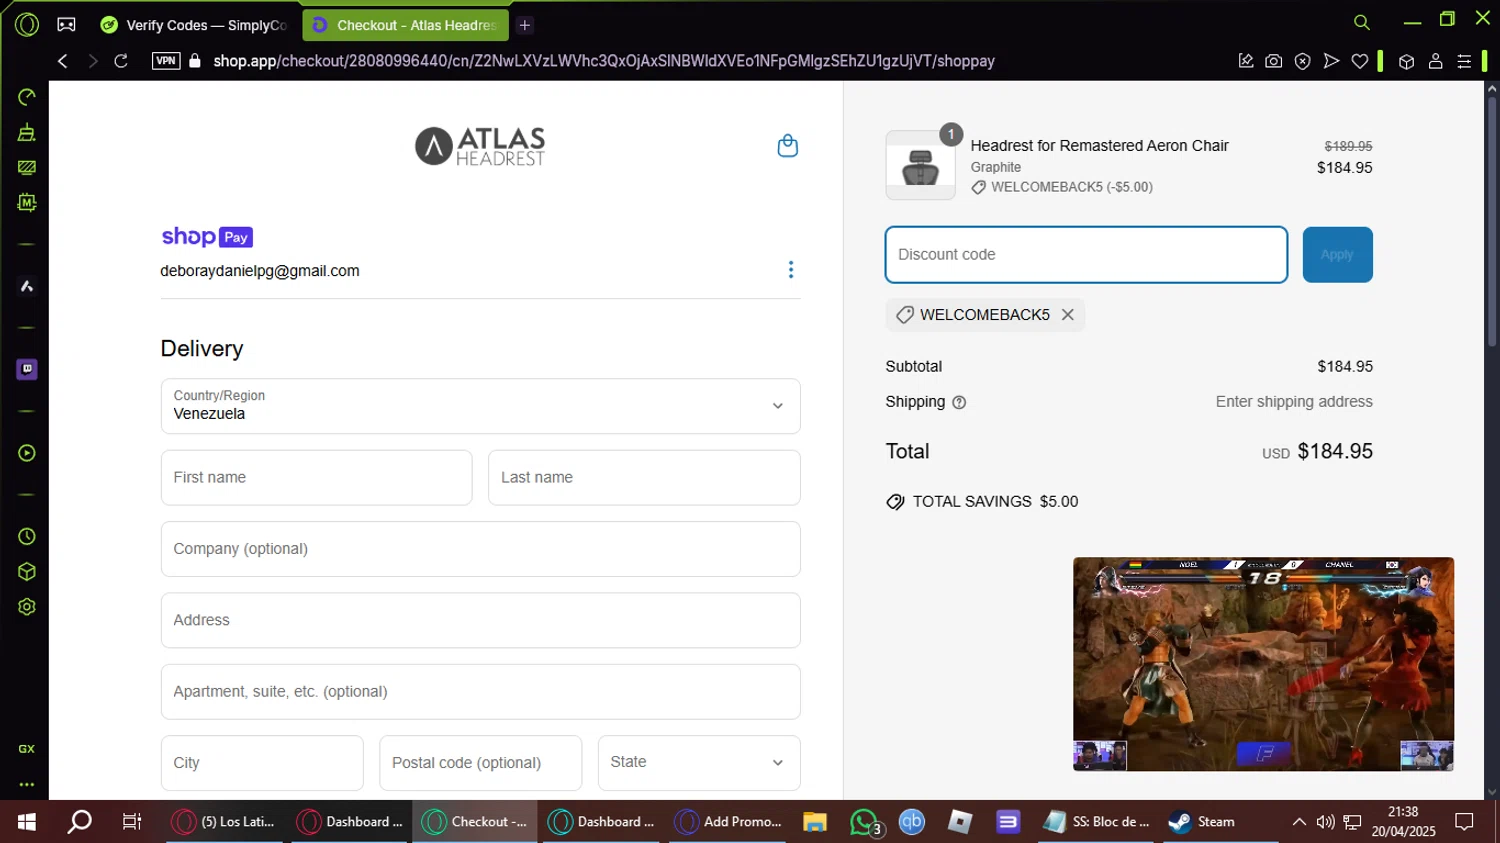
Task: Click the address bar URL
Action: tap(603, 61)
